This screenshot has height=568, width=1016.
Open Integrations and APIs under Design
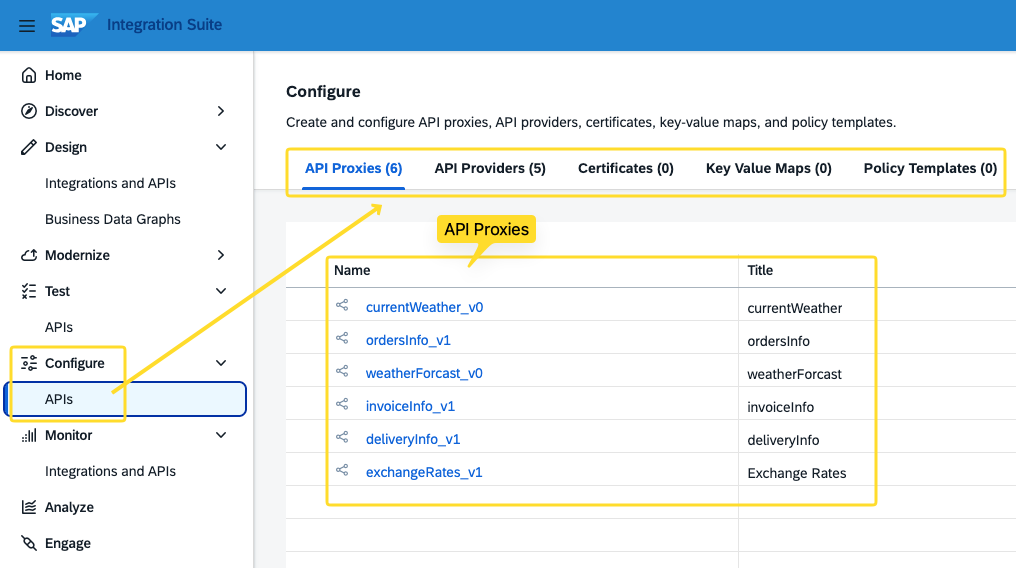(110, 183)
